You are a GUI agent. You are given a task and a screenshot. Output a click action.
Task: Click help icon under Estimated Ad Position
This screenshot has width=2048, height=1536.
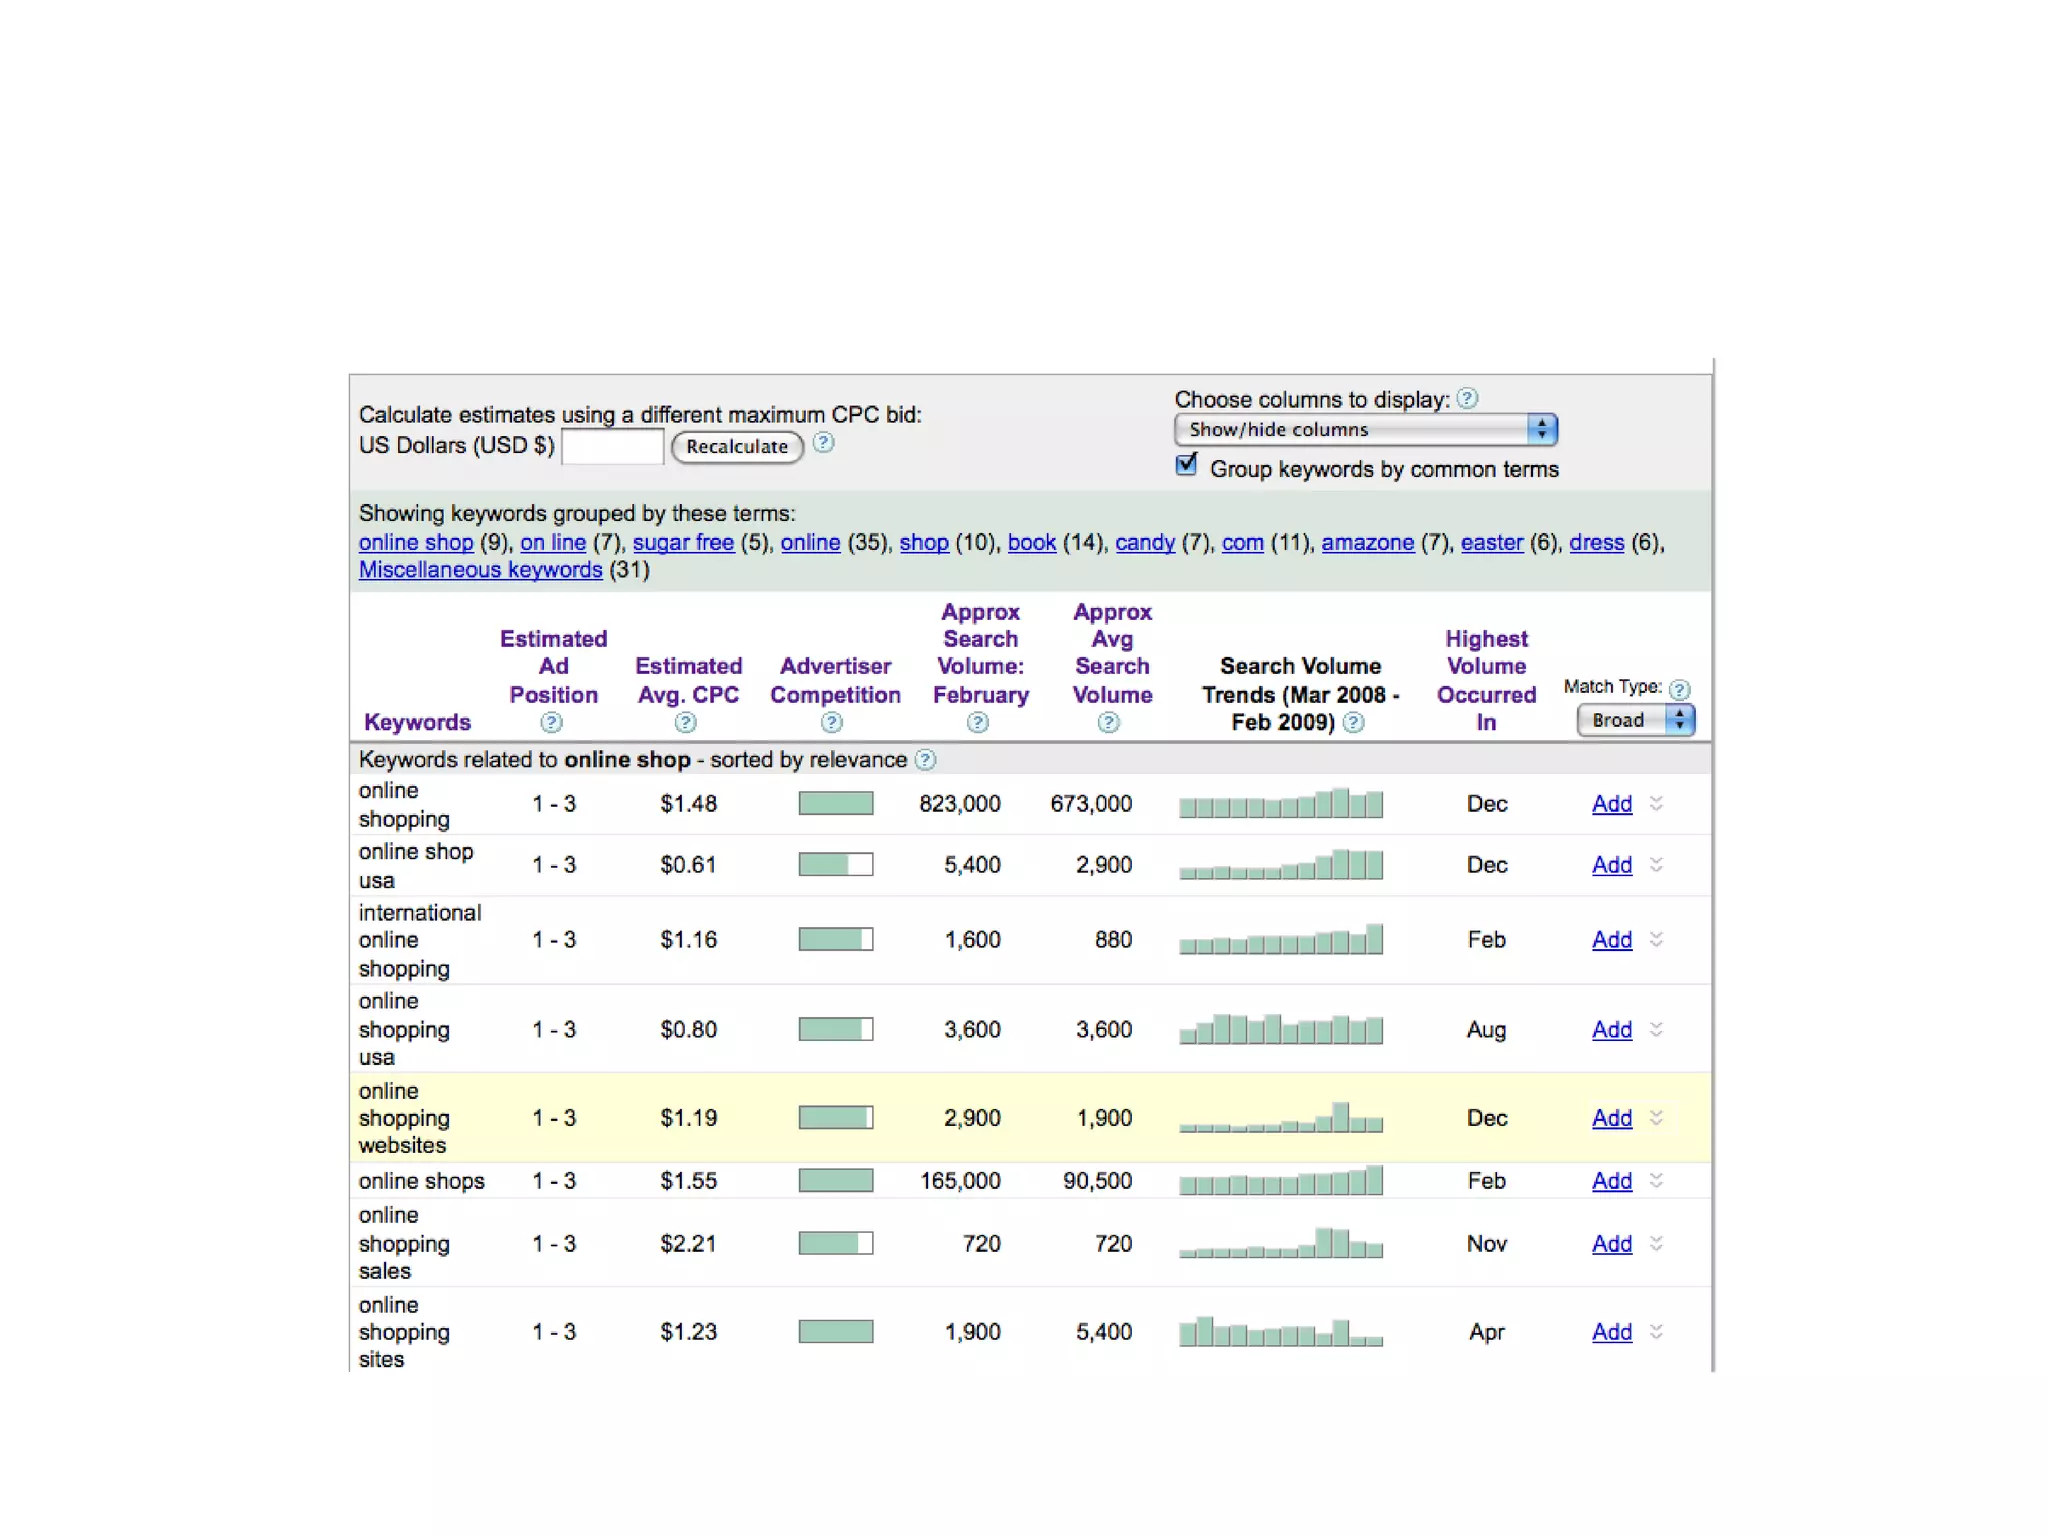(551, 723)
